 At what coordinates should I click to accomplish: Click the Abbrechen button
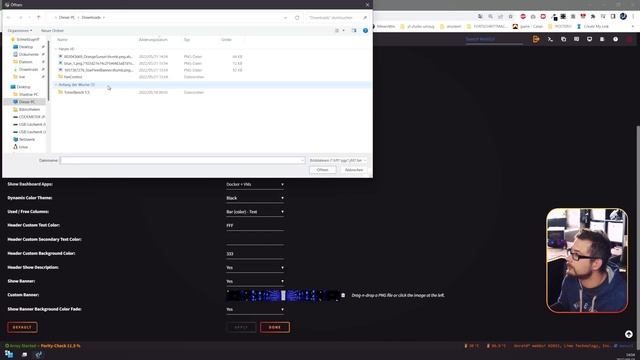[x=354, y=170]
